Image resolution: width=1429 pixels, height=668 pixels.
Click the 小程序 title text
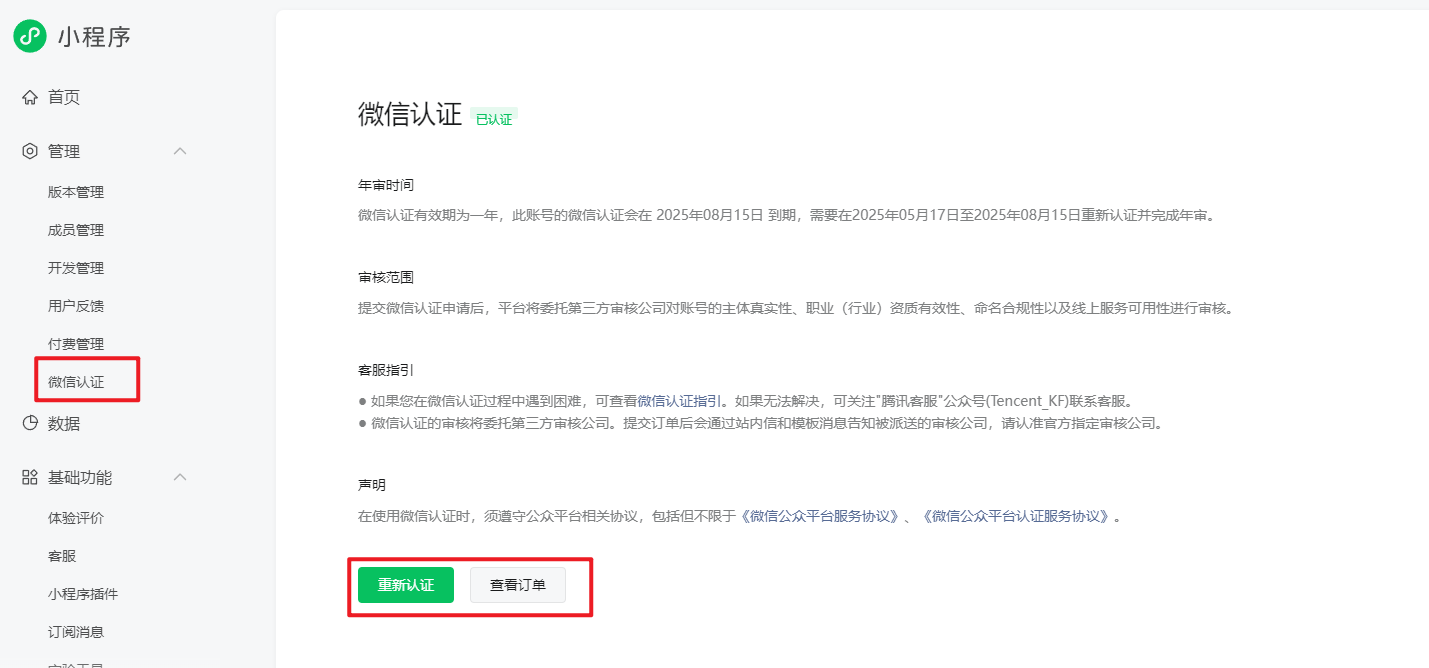(x=94, y=37)
